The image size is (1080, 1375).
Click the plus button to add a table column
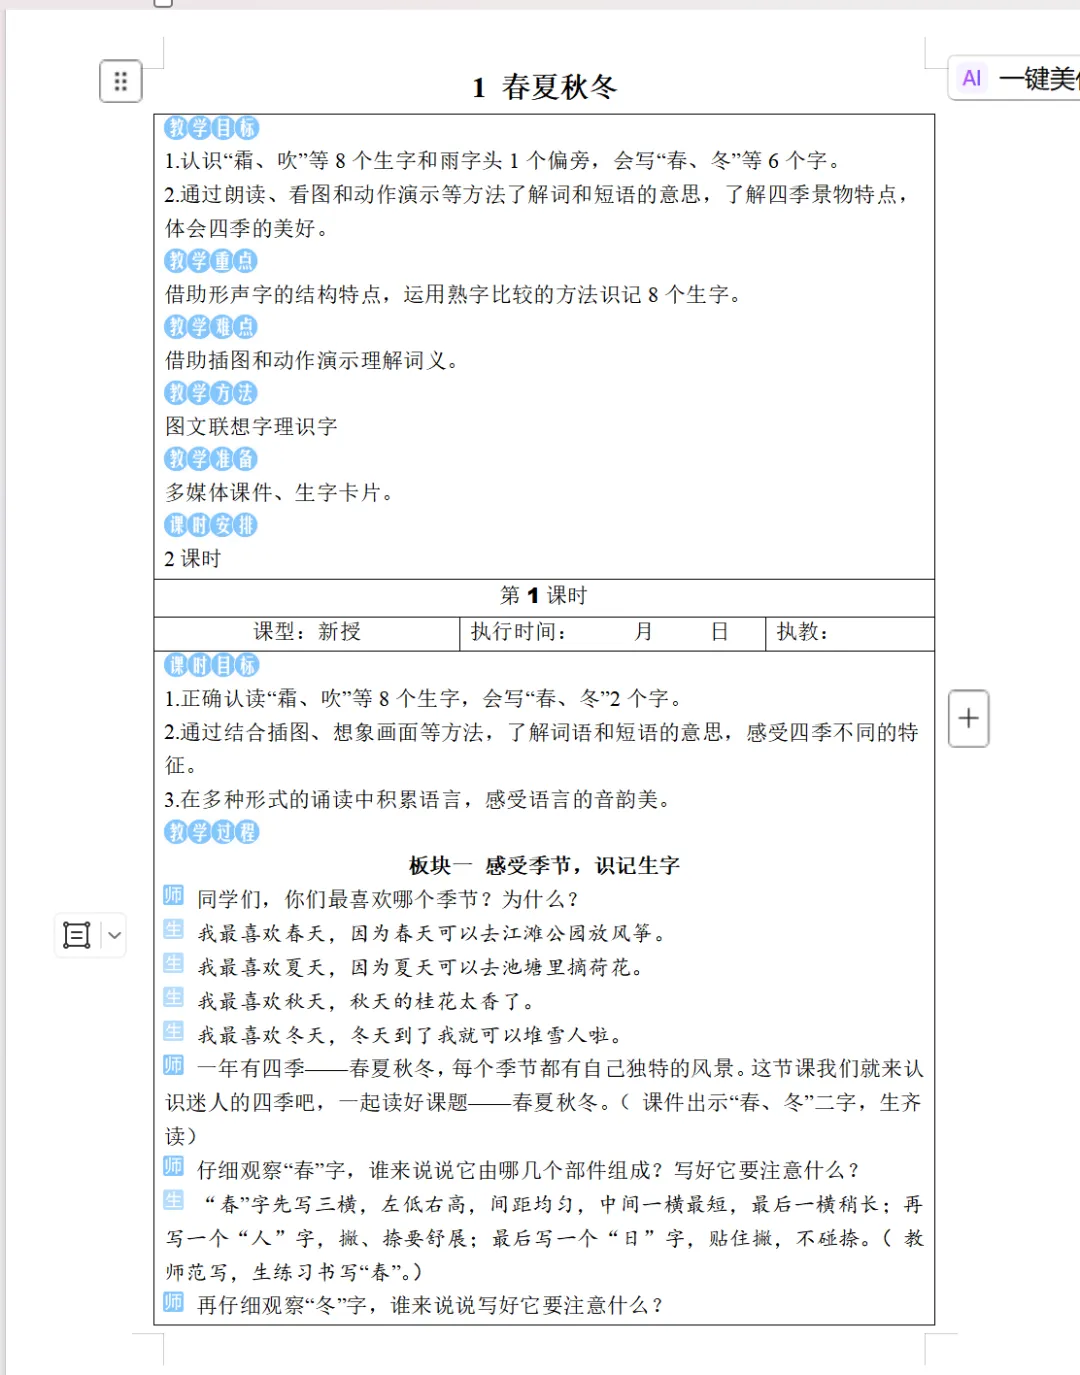click(968, 718)
